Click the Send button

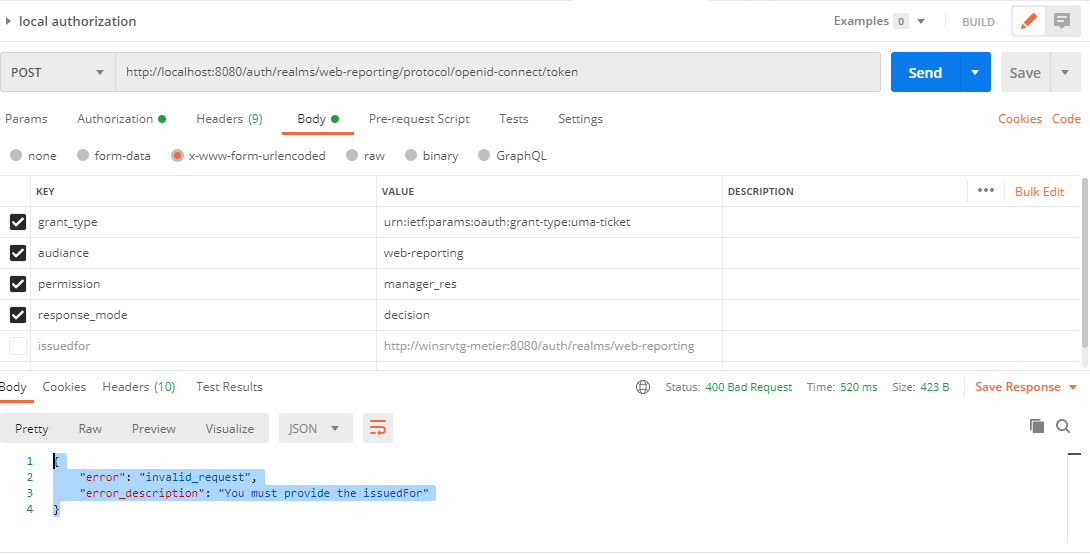pos(925,72)
